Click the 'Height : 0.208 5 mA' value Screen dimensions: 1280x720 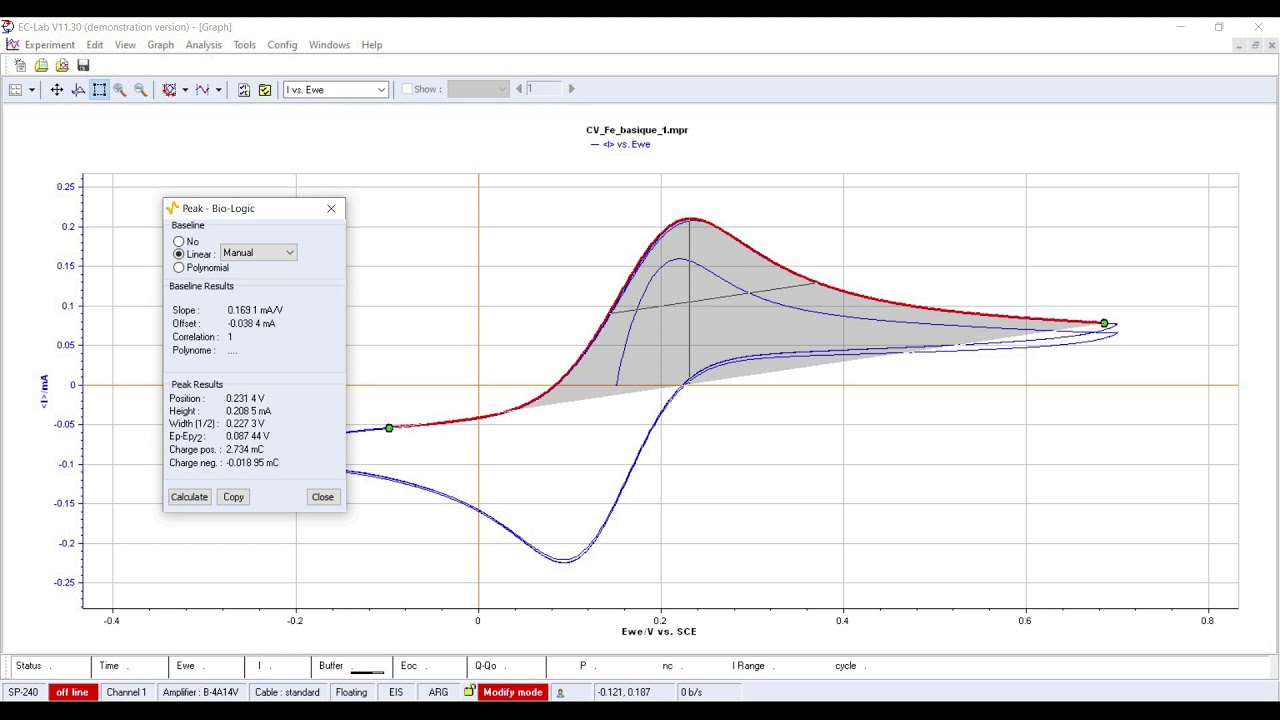248,411
